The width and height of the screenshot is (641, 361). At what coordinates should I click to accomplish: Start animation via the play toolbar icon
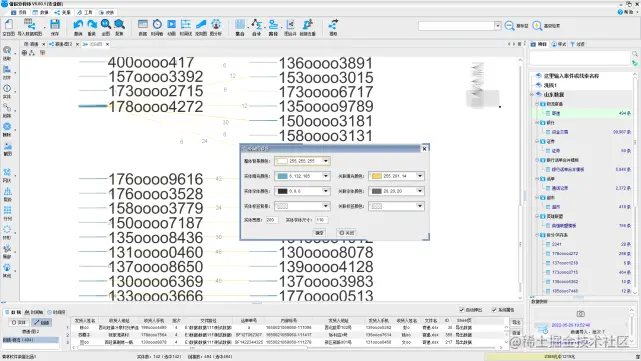tap(172, 25)
